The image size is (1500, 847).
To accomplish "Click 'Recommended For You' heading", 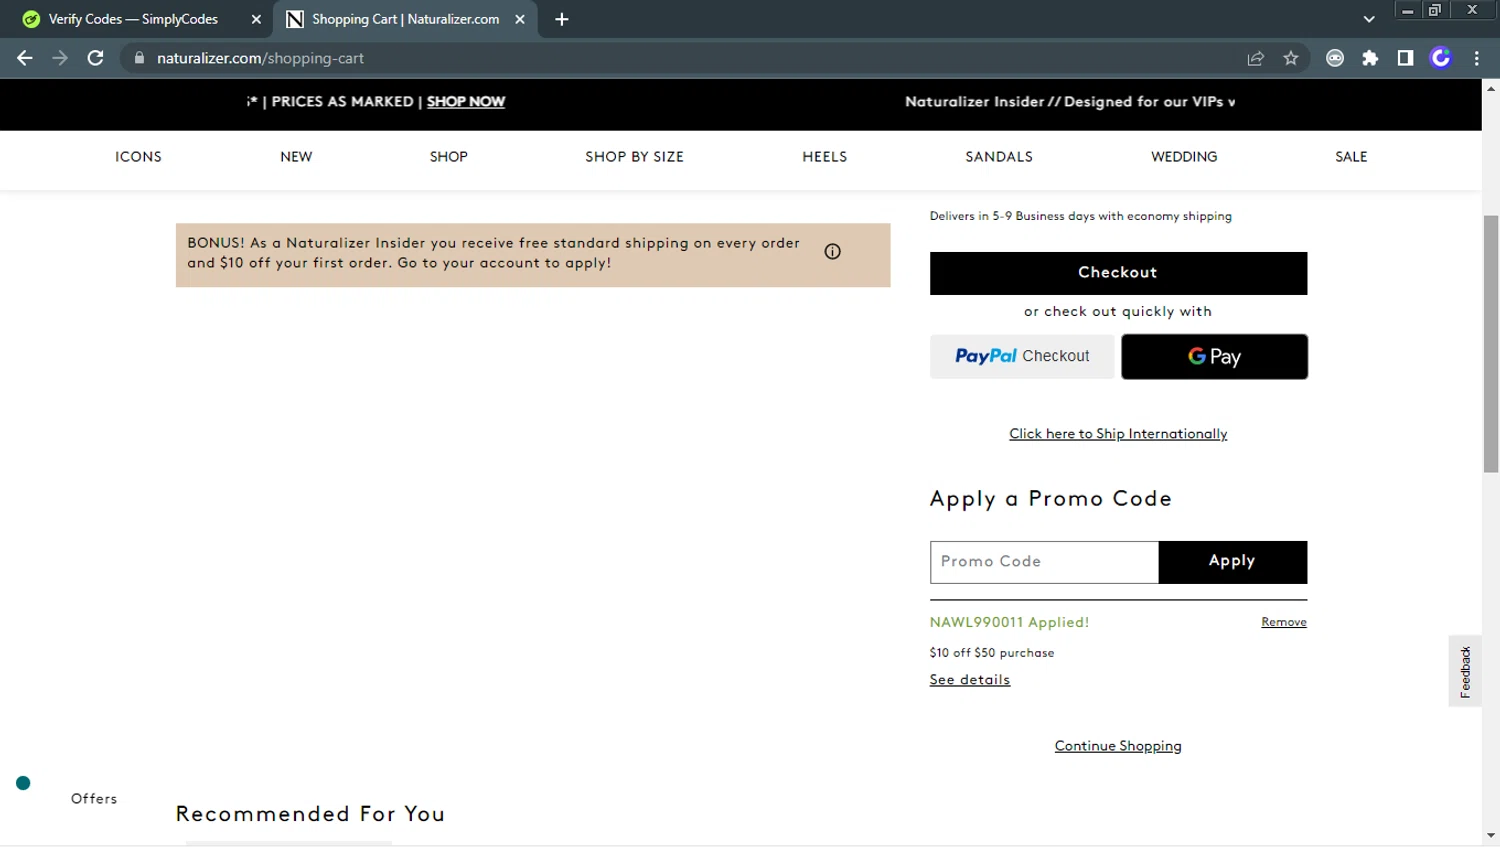I will coord(310,814).
